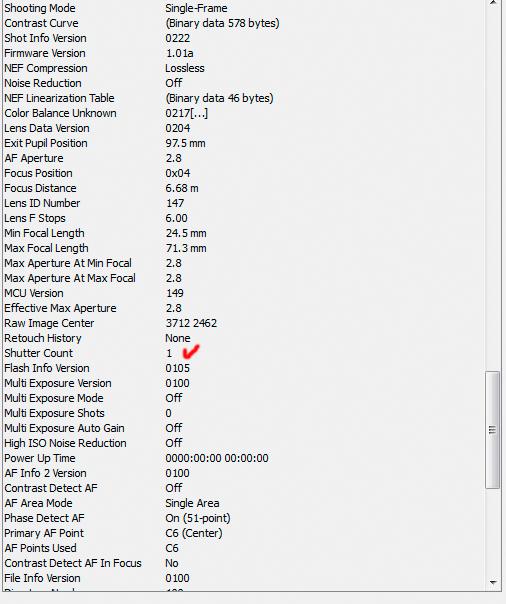Image resolution: width=506 pixels, height=604 pixels.
Task: Select the Multi Exposure Shots label
Action: coord(54,414)
